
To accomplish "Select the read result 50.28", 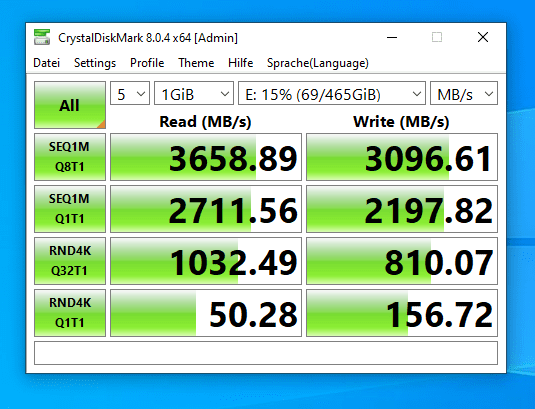I will pos(206,313).
